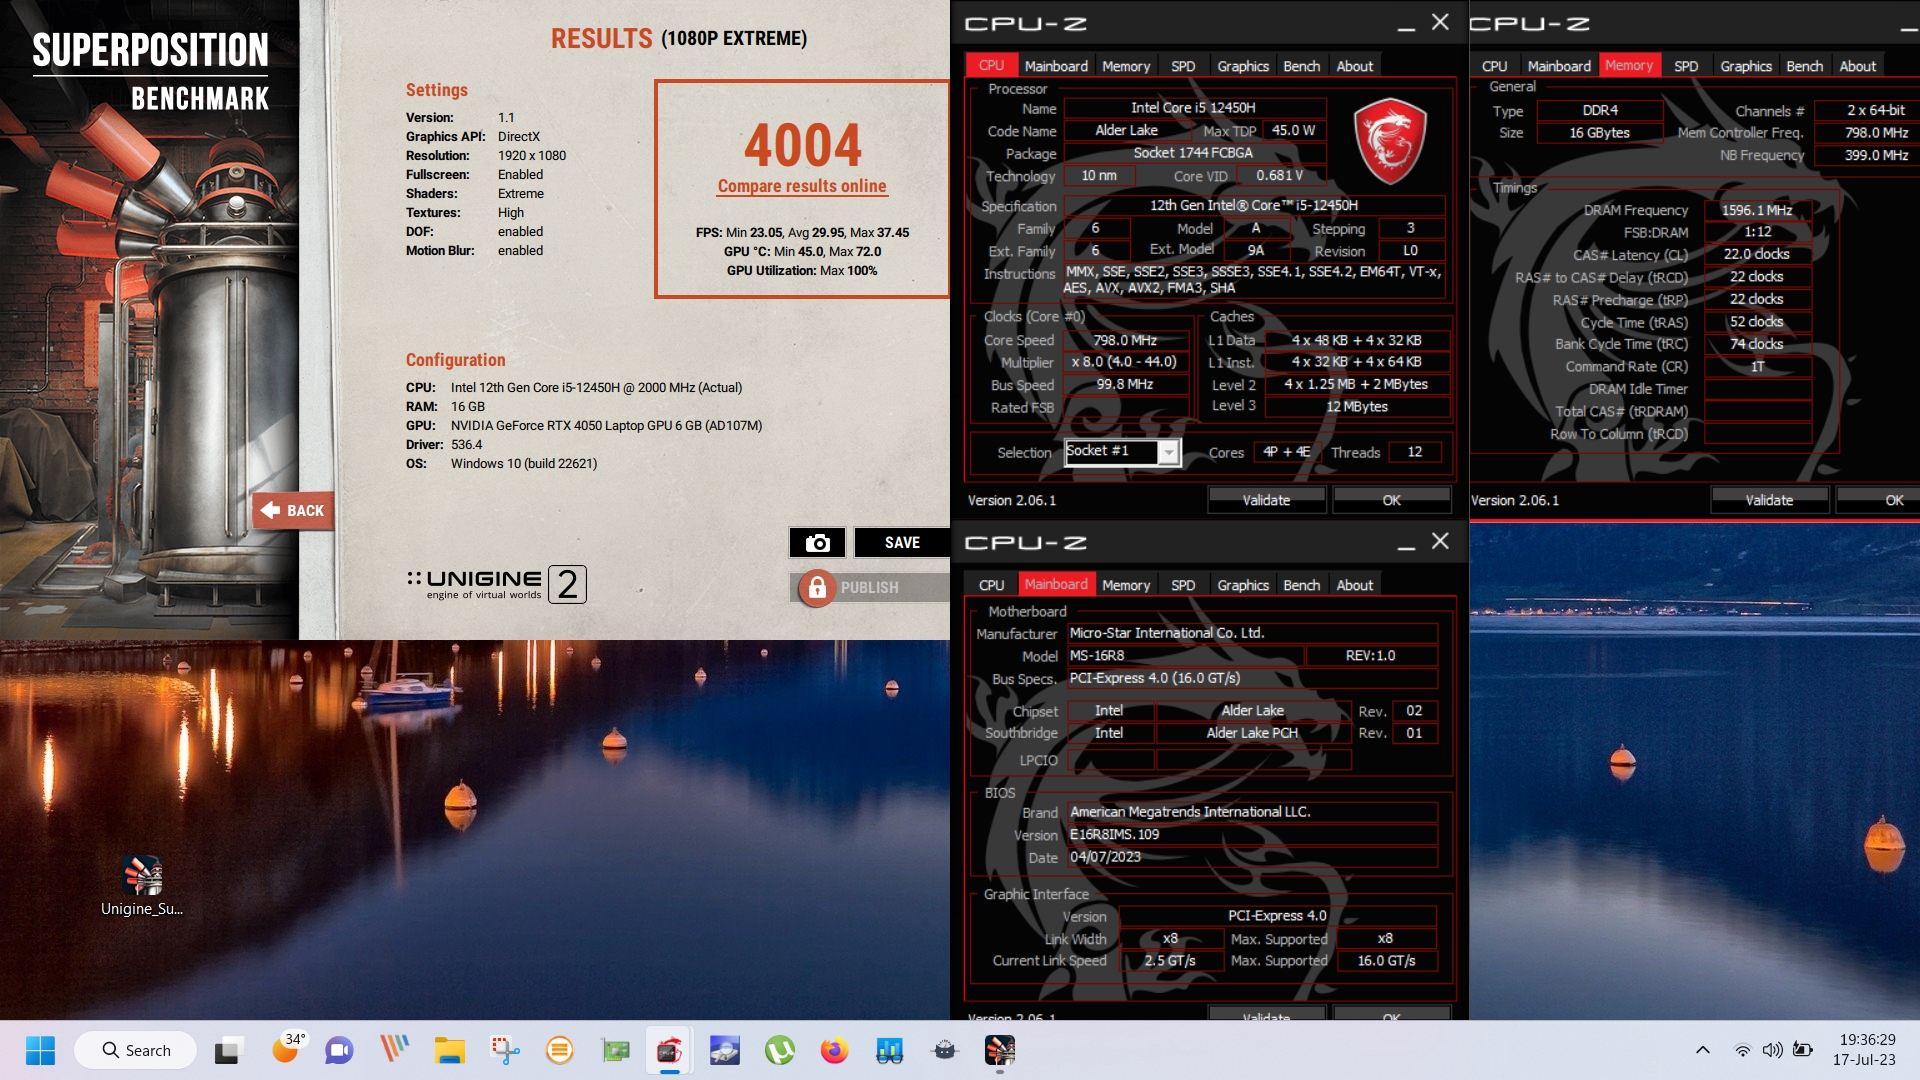Select CPU tab in the CPU-Z Memory window
Screen dimensions: 1920x1080
1494,66
